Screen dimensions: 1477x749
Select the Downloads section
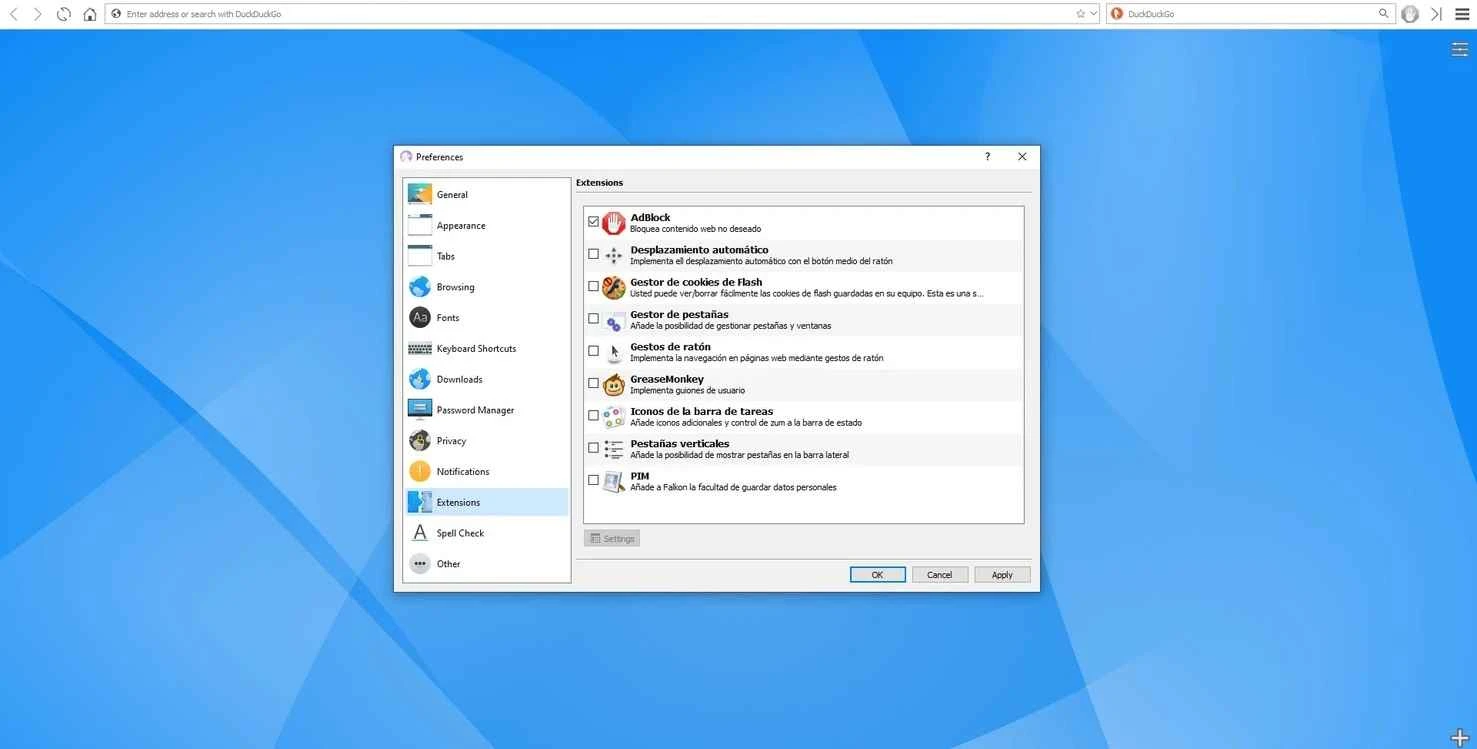[x=487, y=380]
